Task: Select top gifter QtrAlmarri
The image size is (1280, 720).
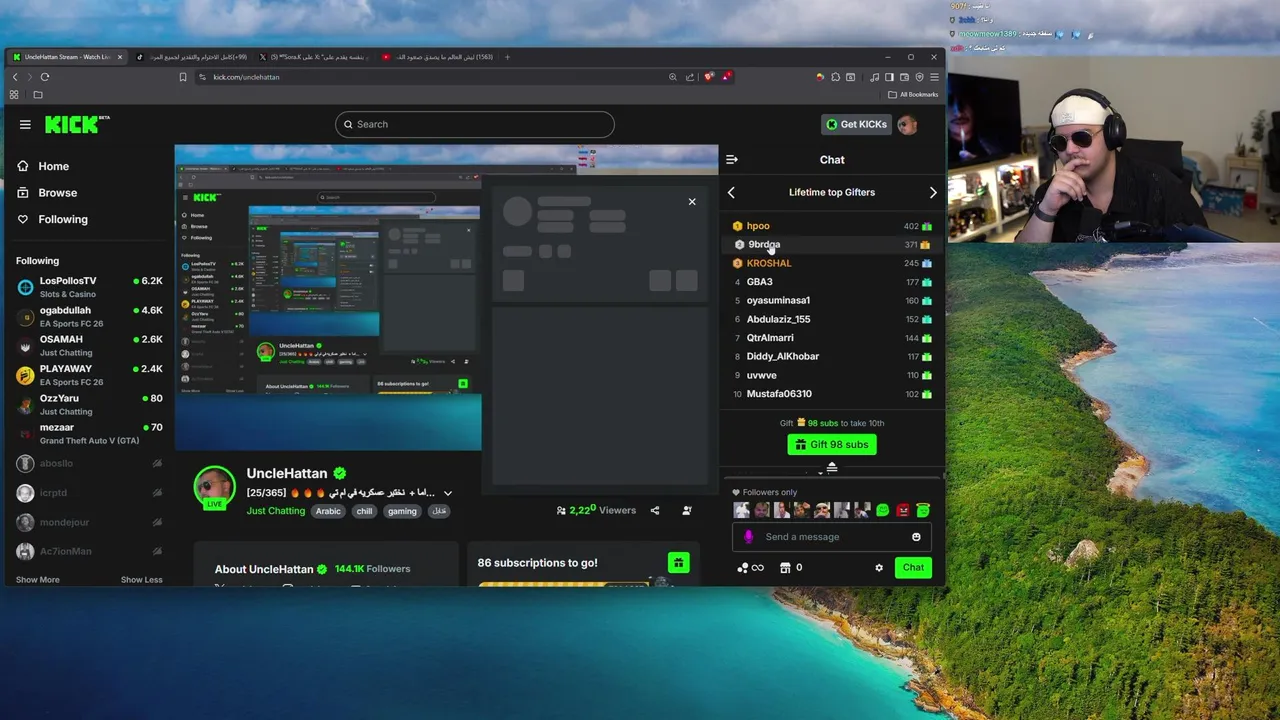Action: tap(832, 338)
